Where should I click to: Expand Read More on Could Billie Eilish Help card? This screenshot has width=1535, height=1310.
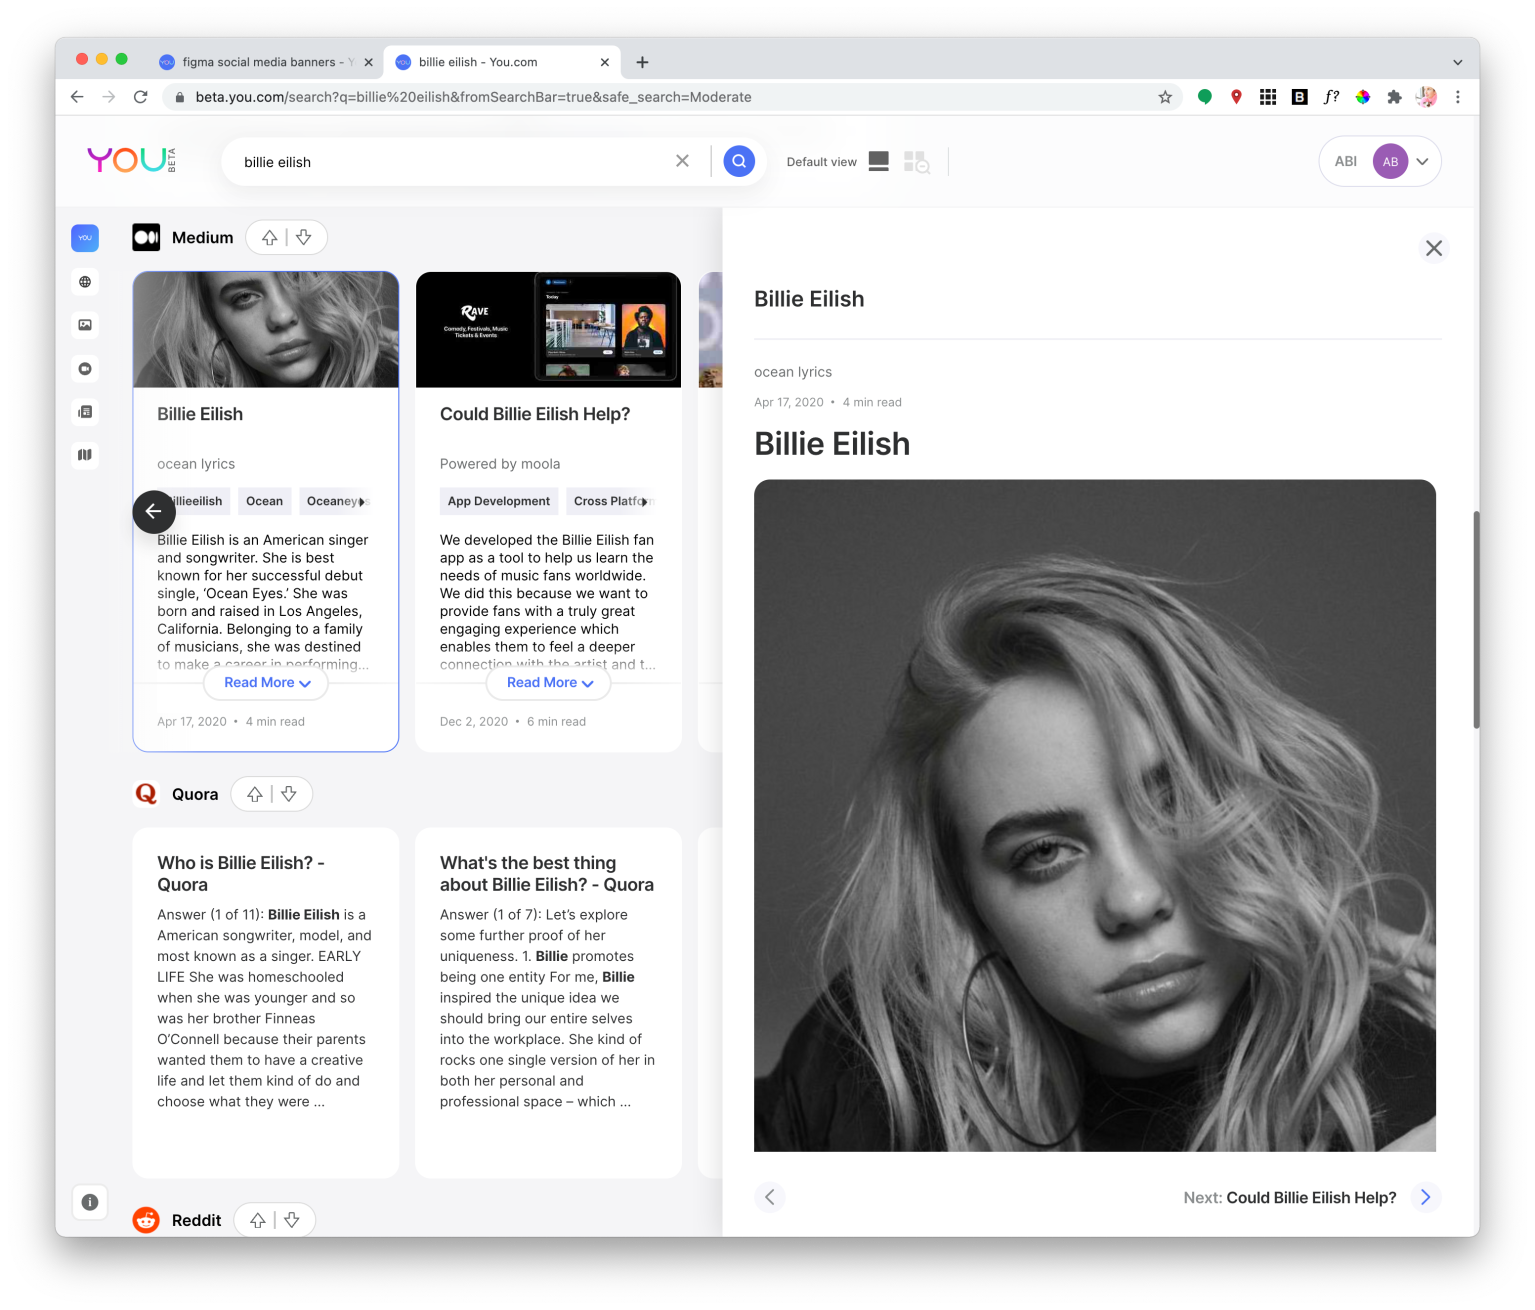(x=549, y=683)
